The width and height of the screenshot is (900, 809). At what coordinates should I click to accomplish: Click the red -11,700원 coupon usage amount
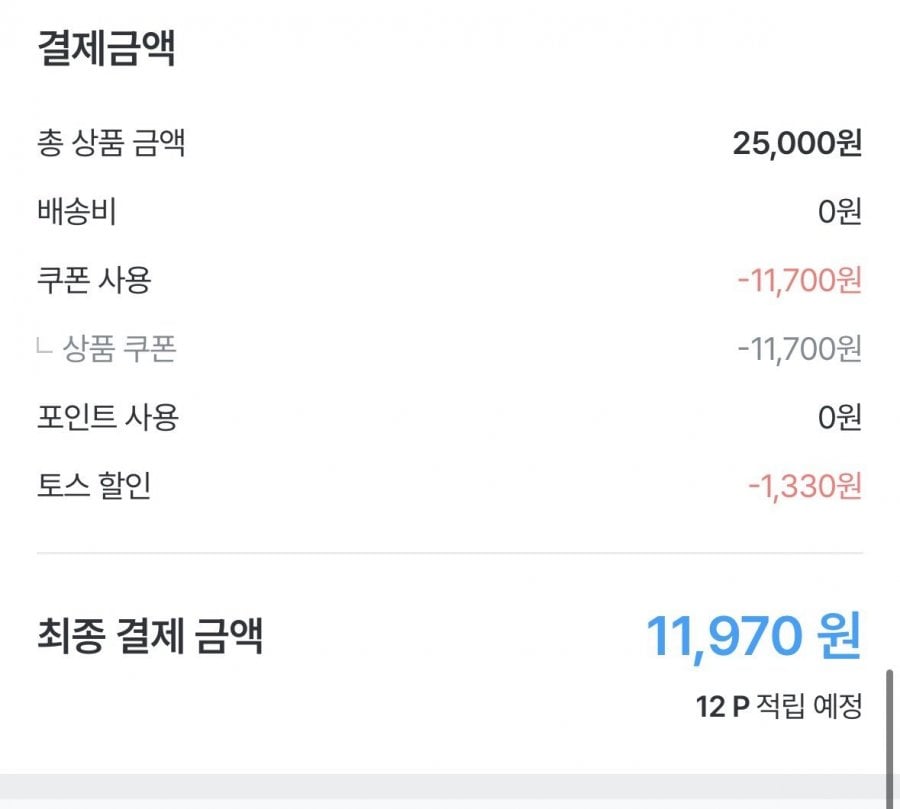pyautogui.click(x=799, y=281)
